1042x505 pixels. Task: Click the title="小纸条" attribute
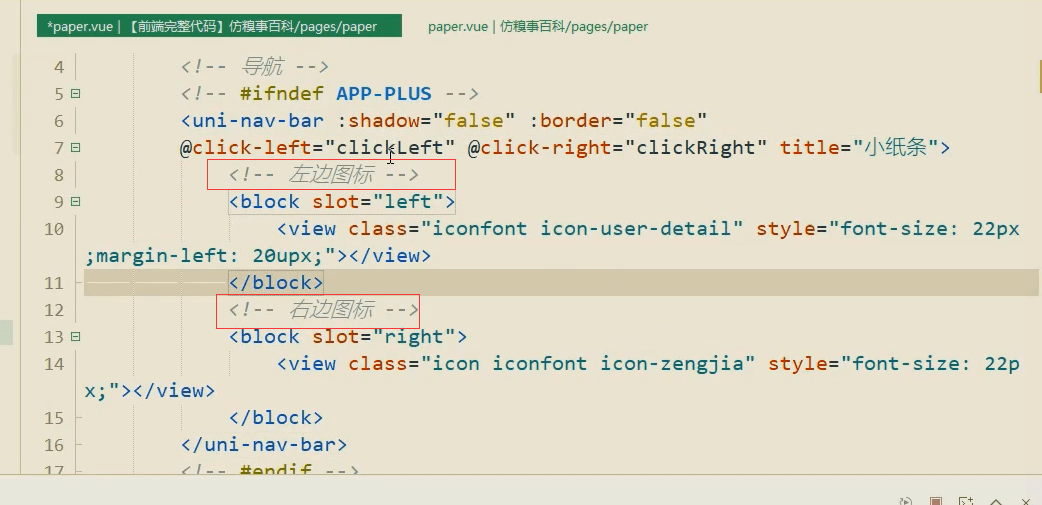tap(858, 148)
